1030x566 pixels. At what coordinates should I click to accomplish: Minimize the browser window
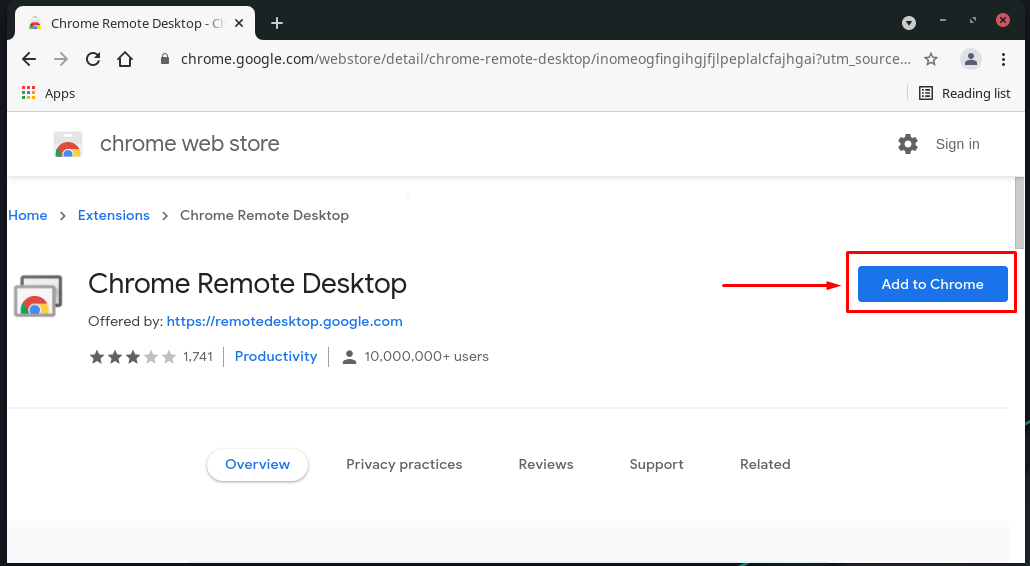click(x=943, y=20)
